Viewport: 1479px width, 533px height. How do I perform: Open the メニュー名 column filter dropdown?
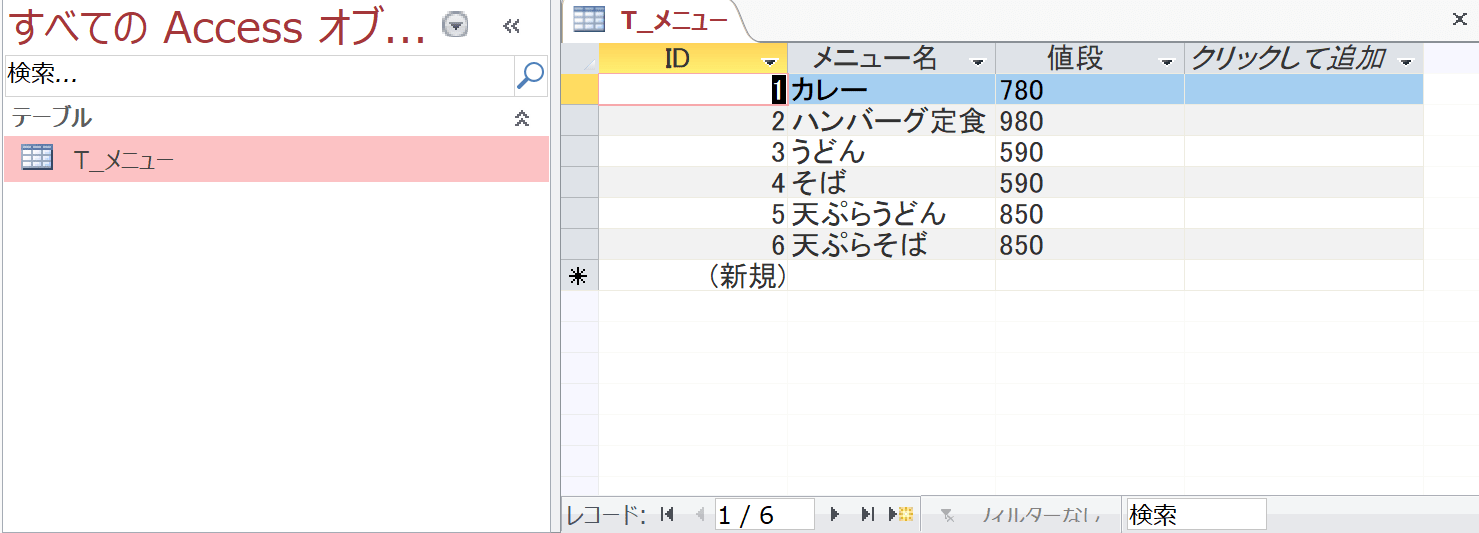[978, 62]
